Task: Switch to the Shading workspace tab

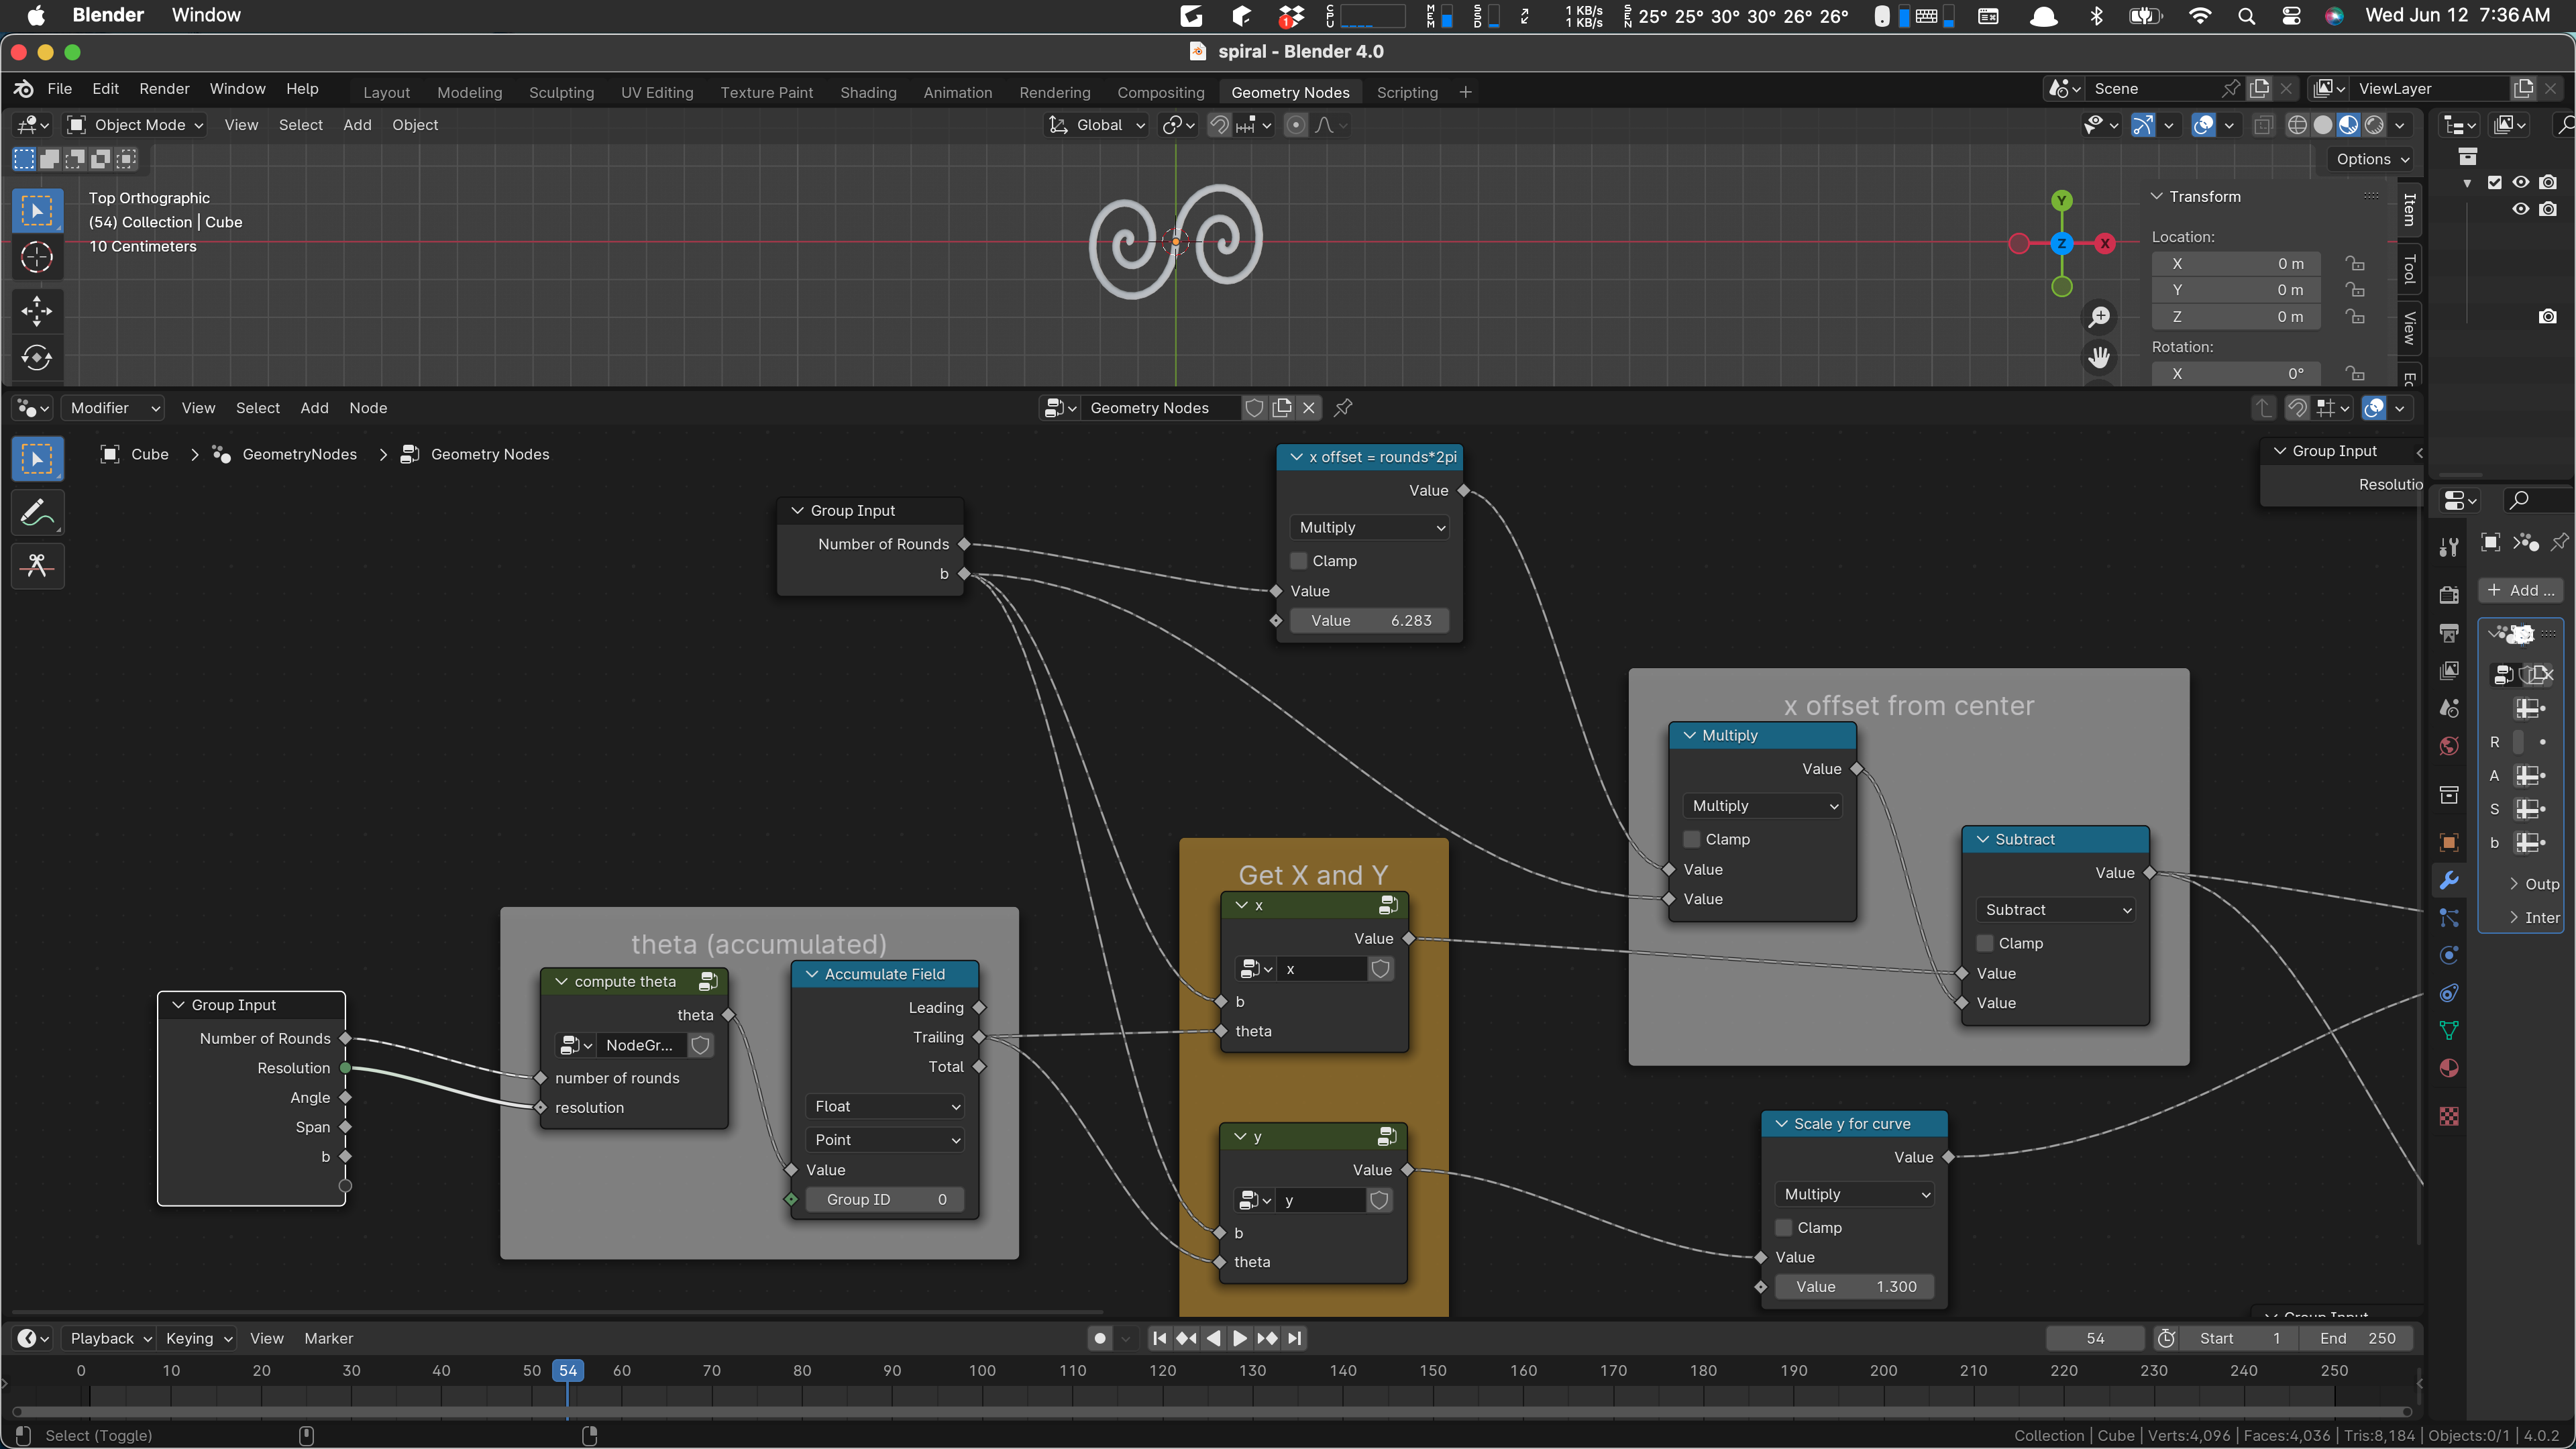Action: [x=868, y=92]
